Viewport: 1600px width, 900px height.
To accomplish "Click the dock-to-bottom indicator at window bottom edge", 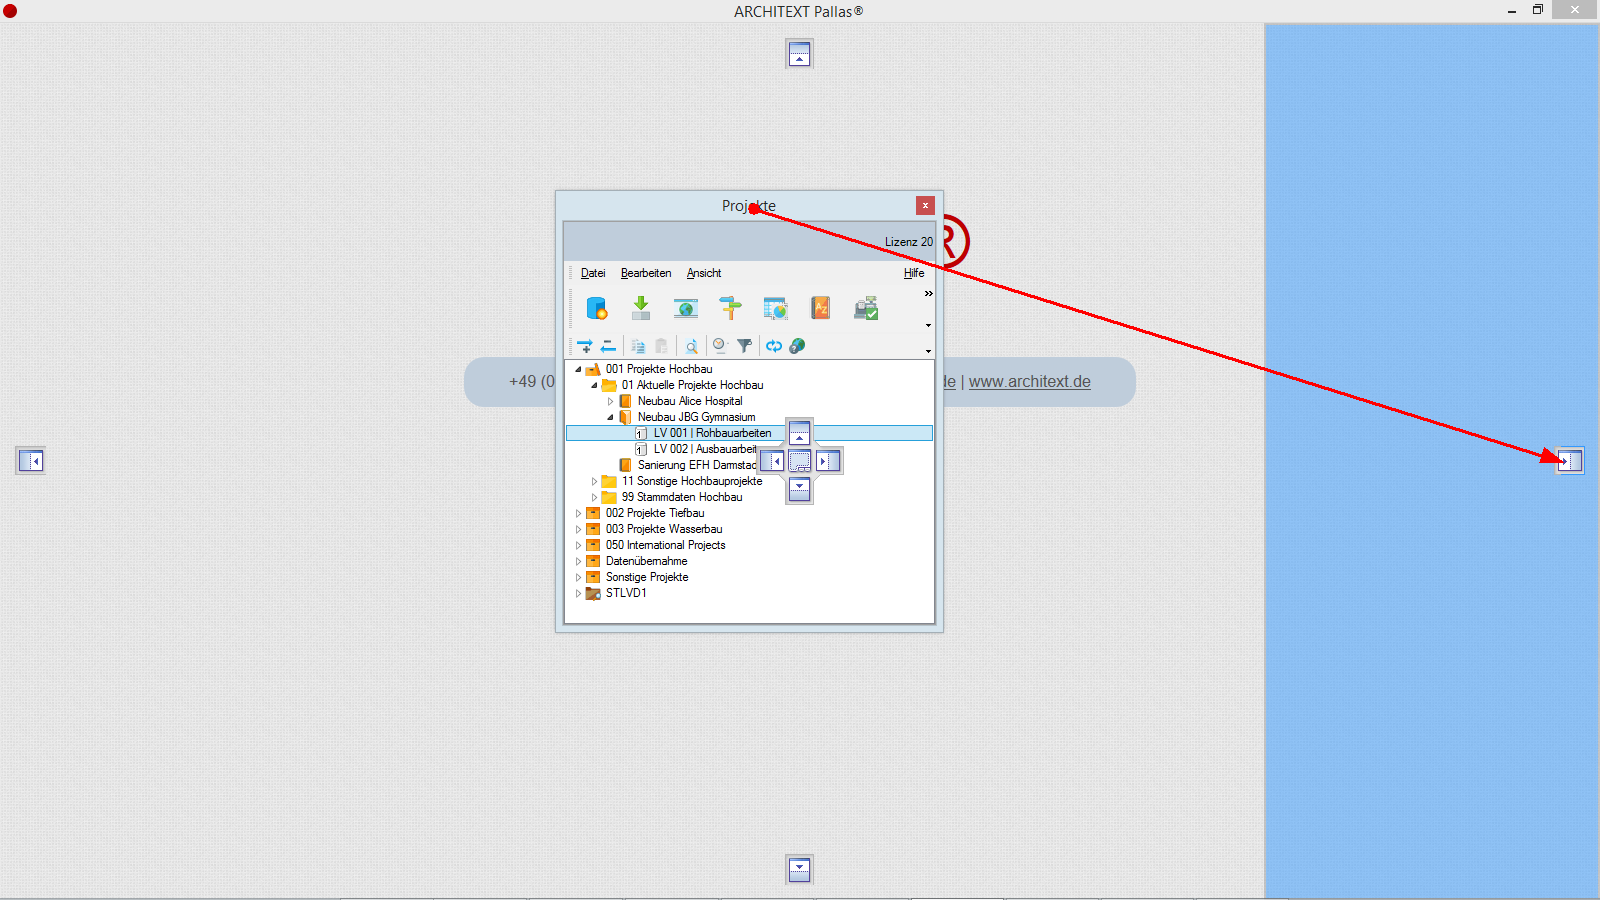I will pyautogui.click(x=799, y=870).
